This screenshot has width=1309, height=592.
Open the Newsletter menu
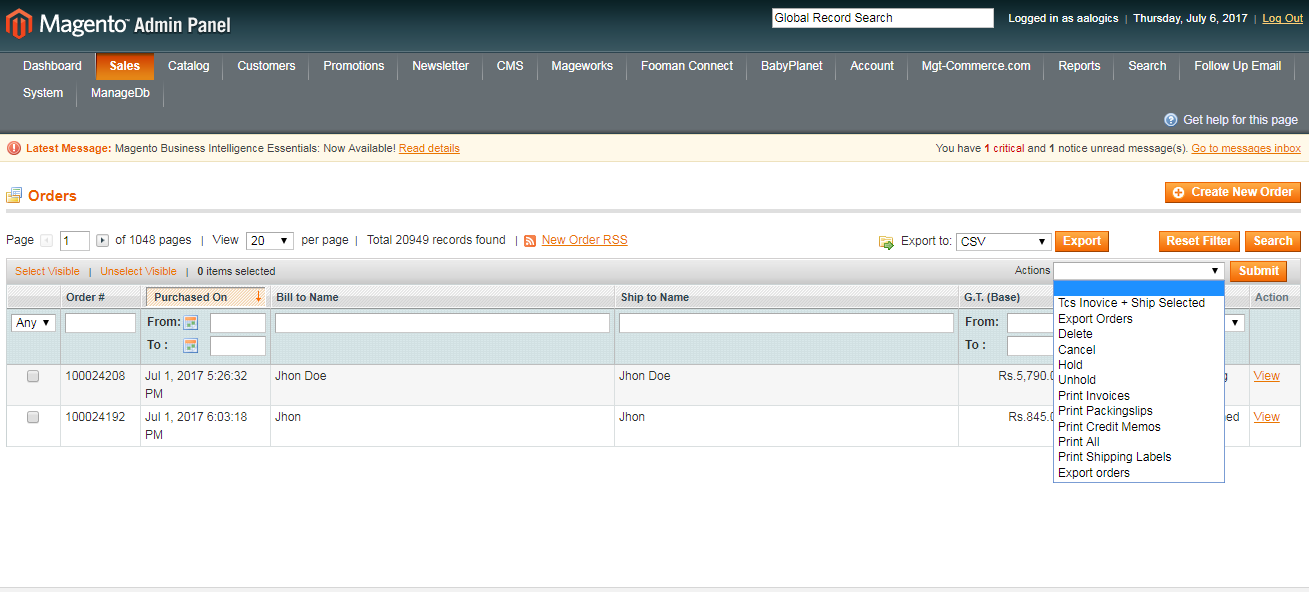pos(440,66)
